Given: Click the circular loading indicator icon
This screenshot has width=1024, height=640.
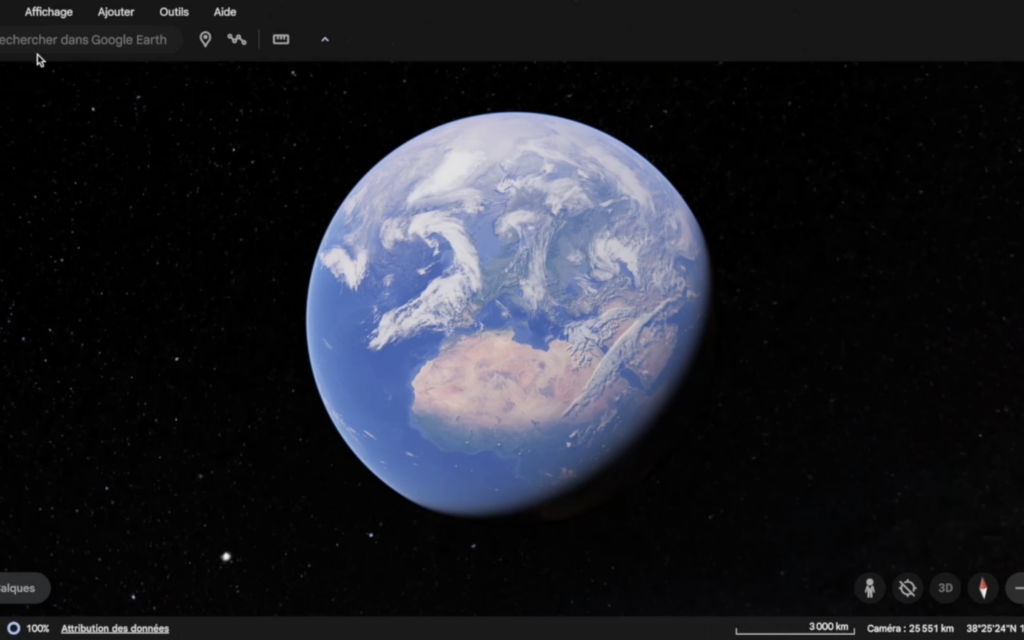Looking at the screenshot, I should (x=13, y=629).
